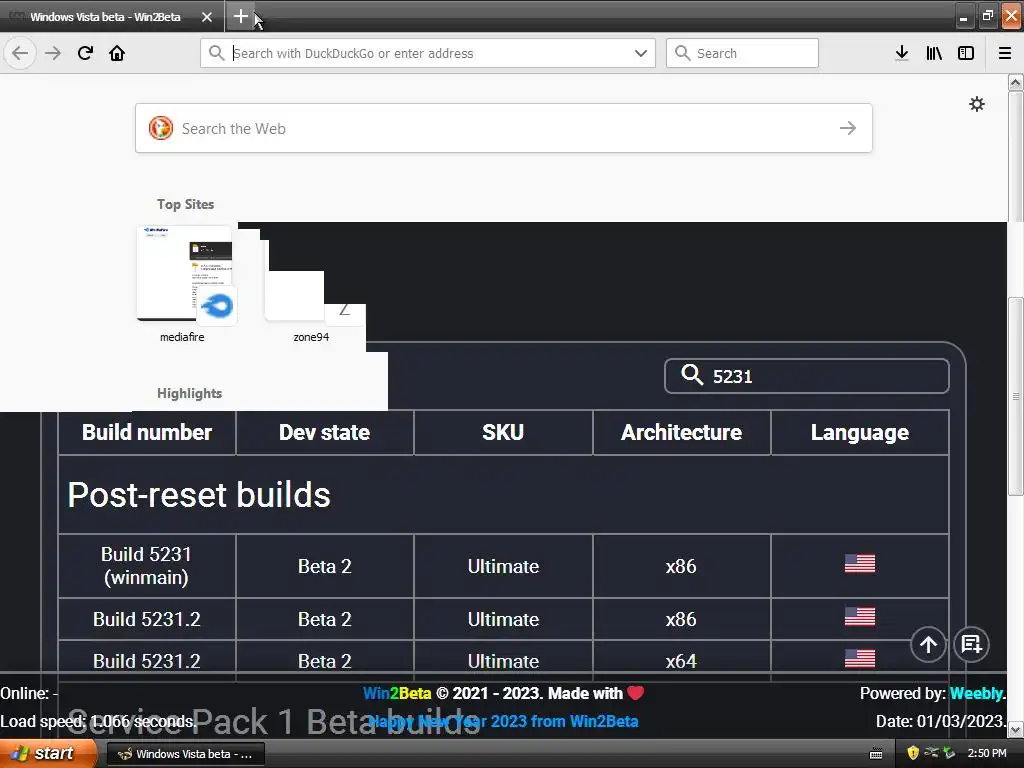Click the round notes icon button
Viewport: 1024px width, 768px height.
(x=971, y=645)
